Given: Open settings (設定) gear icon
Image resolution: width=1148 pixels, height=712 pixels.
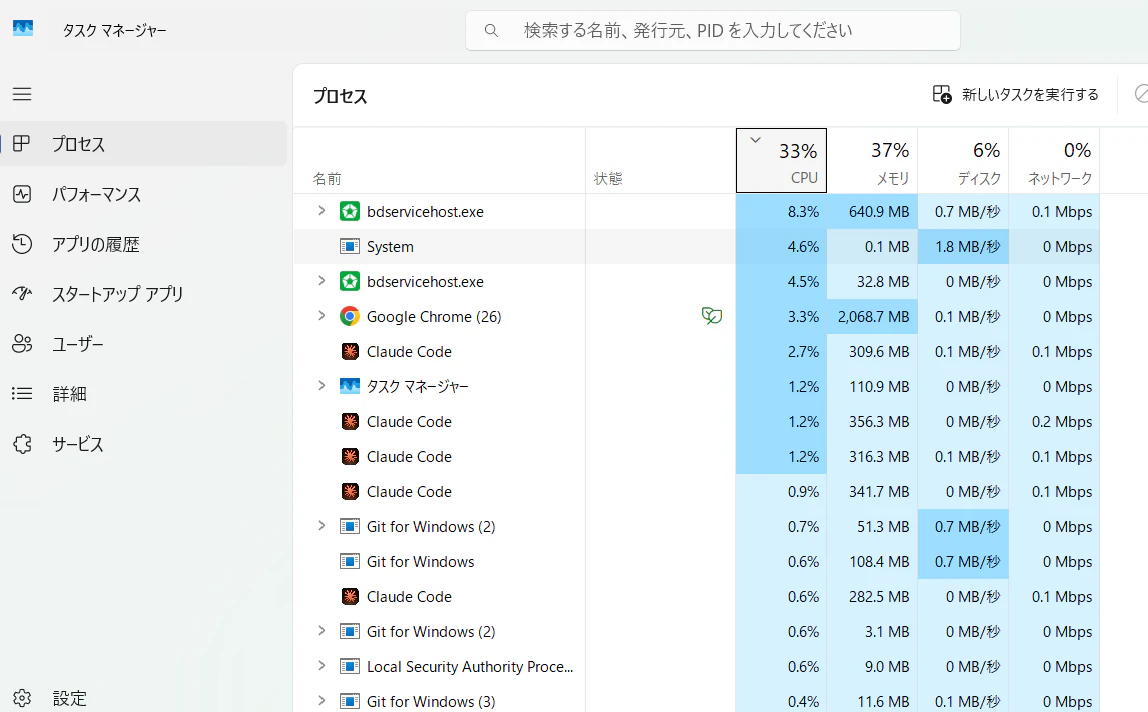Looking at the screenshot, I should click(x=22, y=698).
